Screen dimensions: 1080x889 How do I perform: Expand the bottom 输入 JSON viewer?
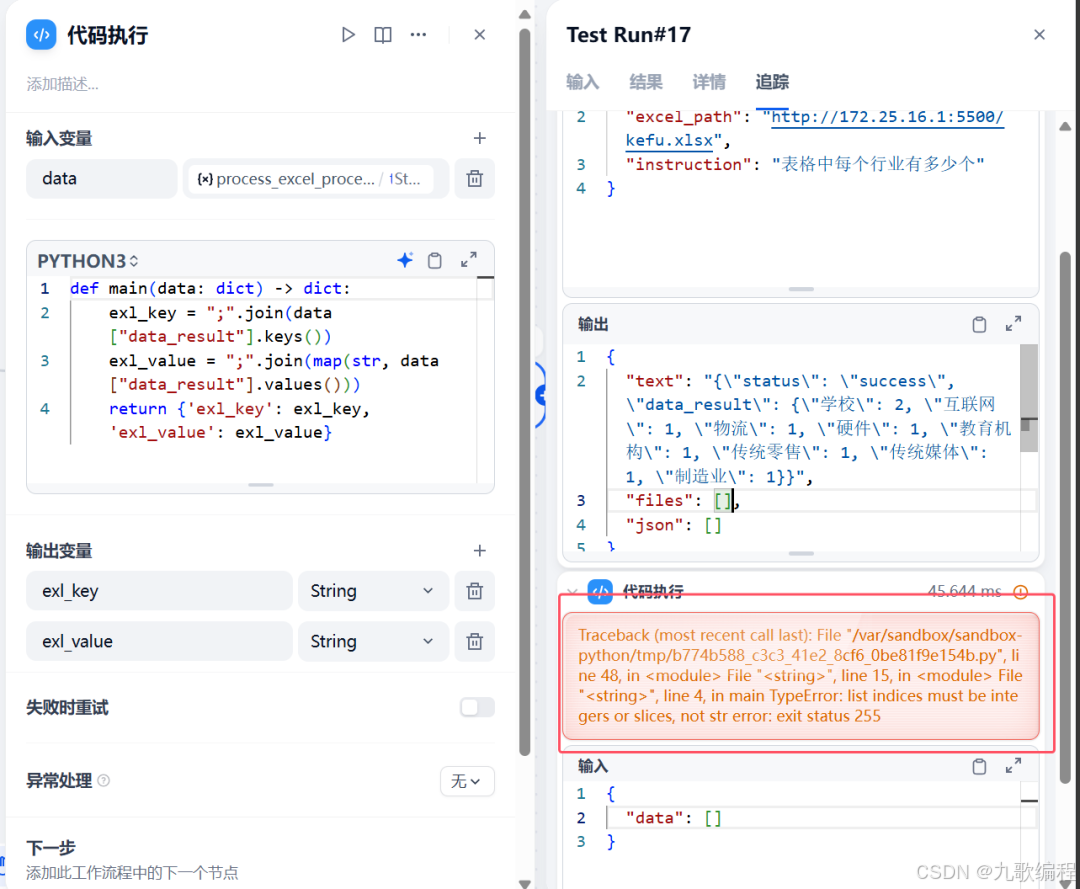coord(1013,766)
